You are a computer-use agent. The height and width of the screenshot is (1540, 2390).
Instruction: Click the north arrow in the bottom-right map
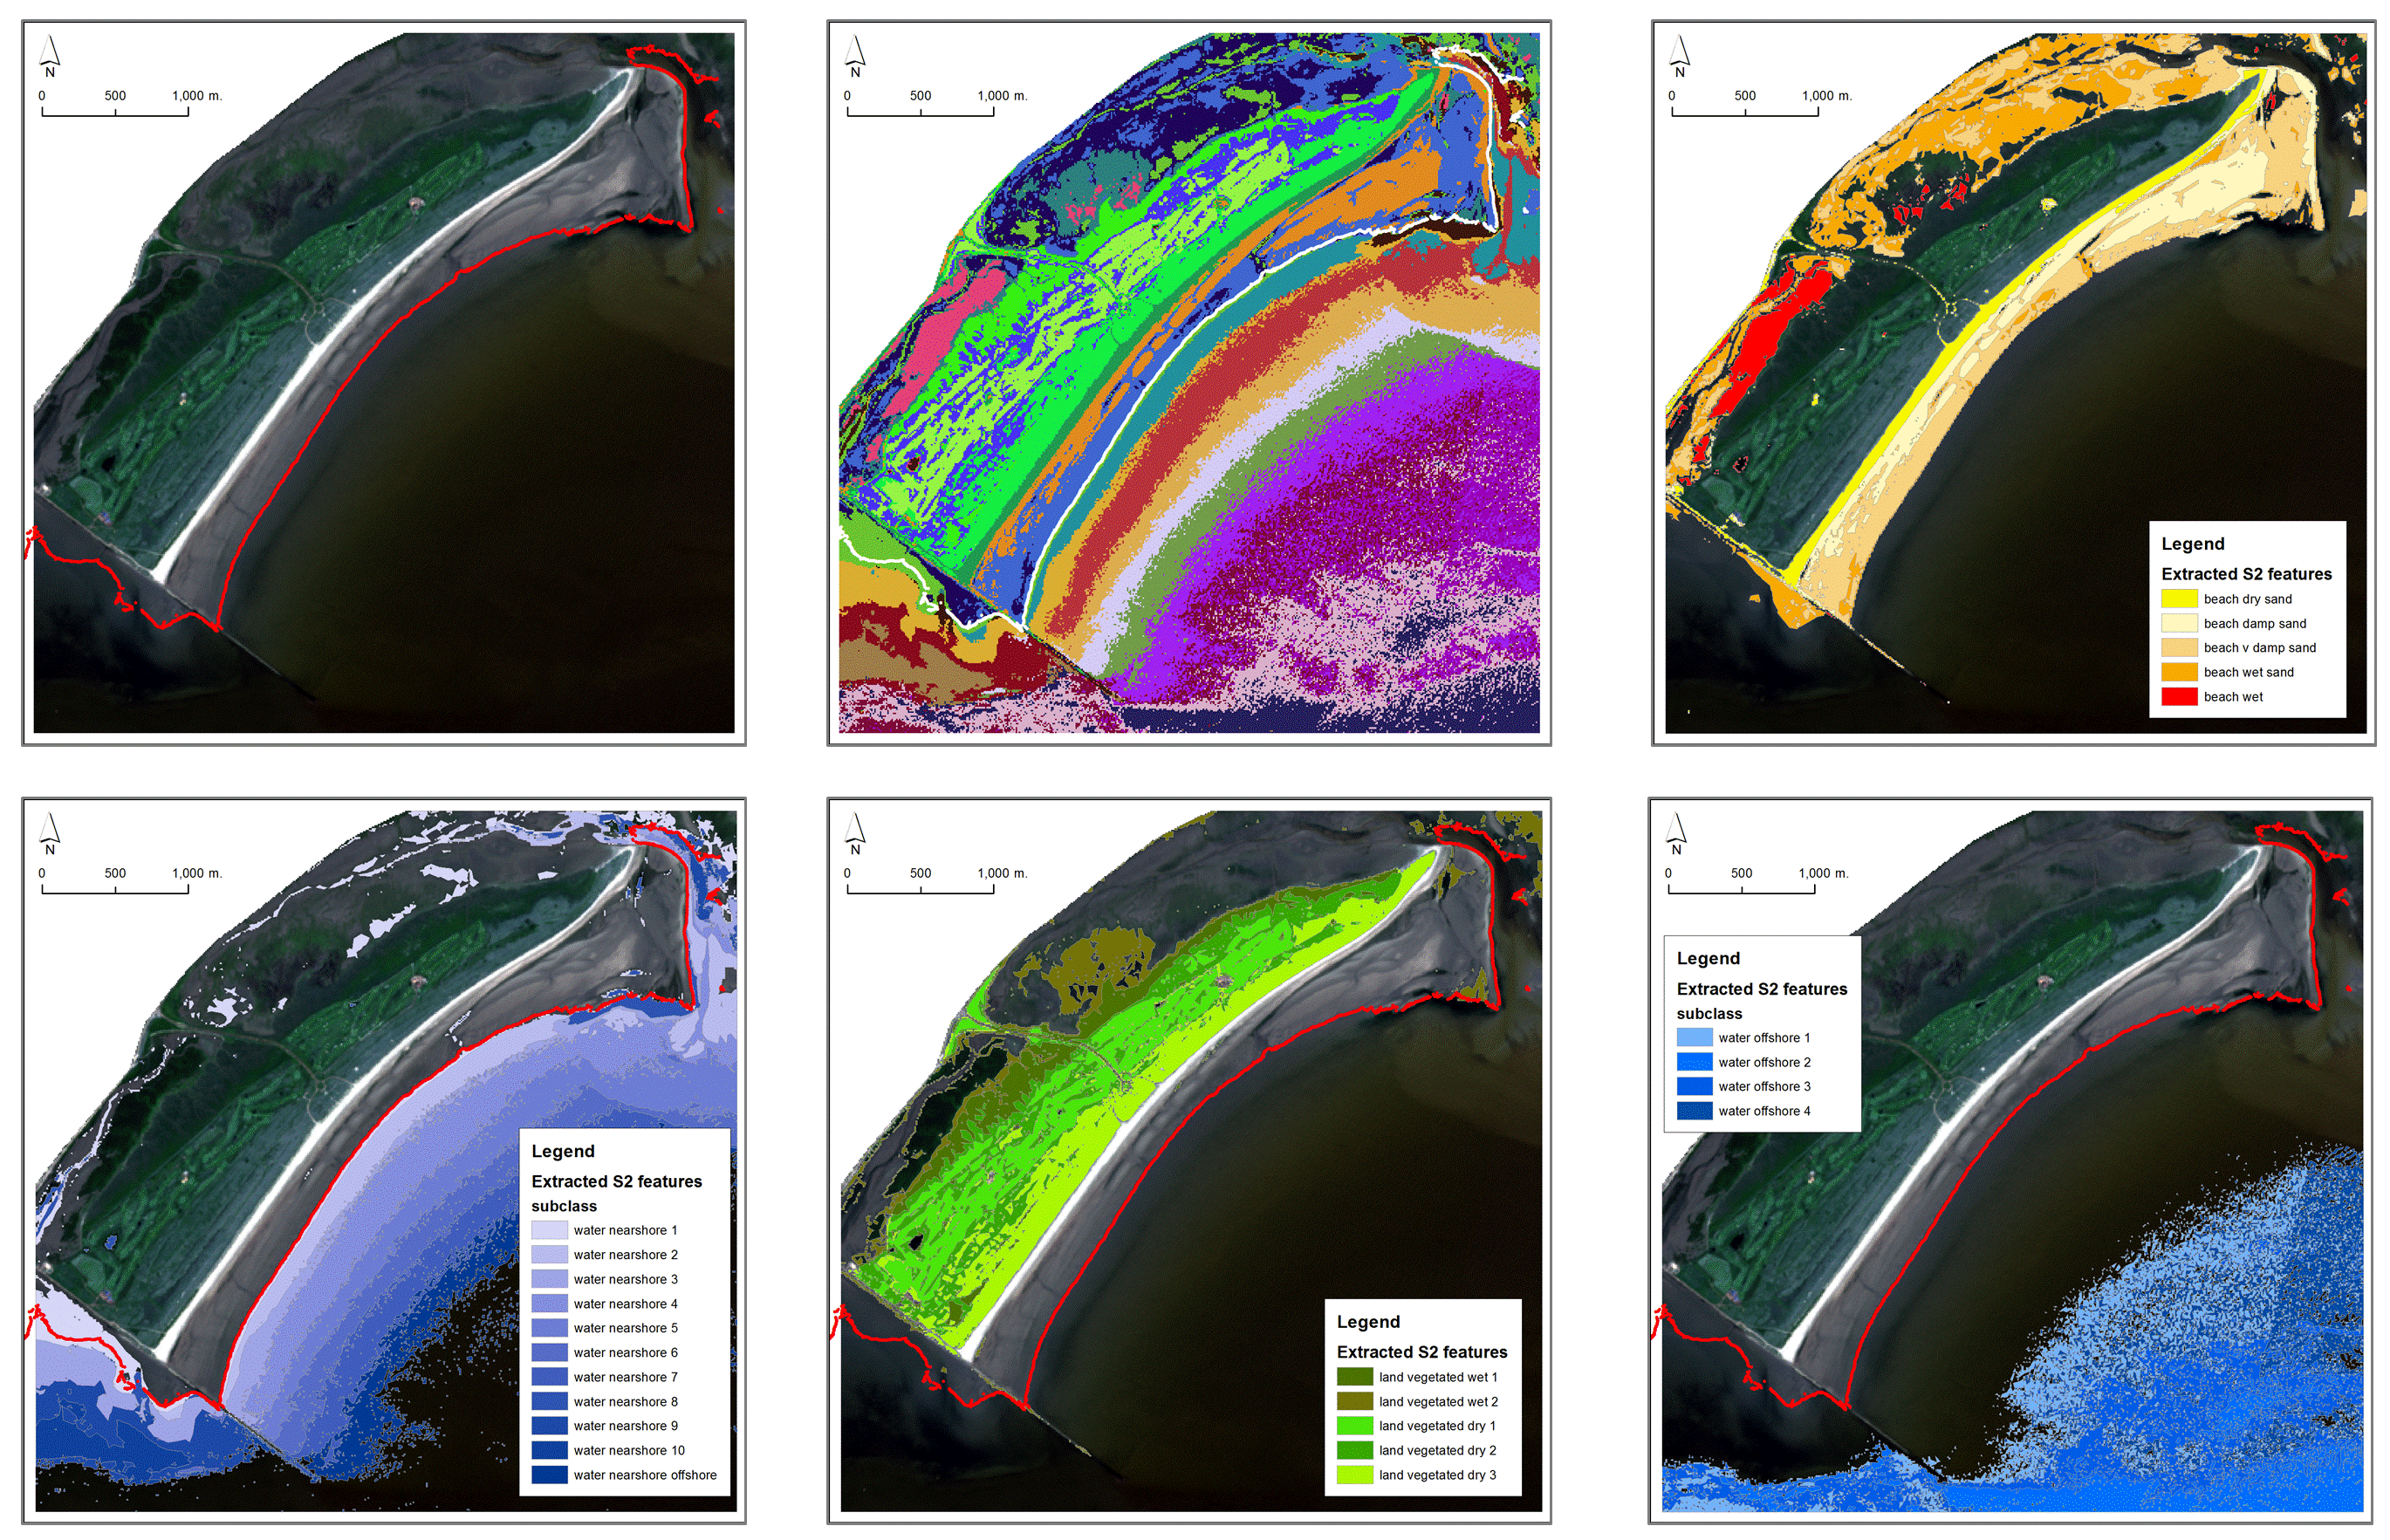[x=1676, y=832]
